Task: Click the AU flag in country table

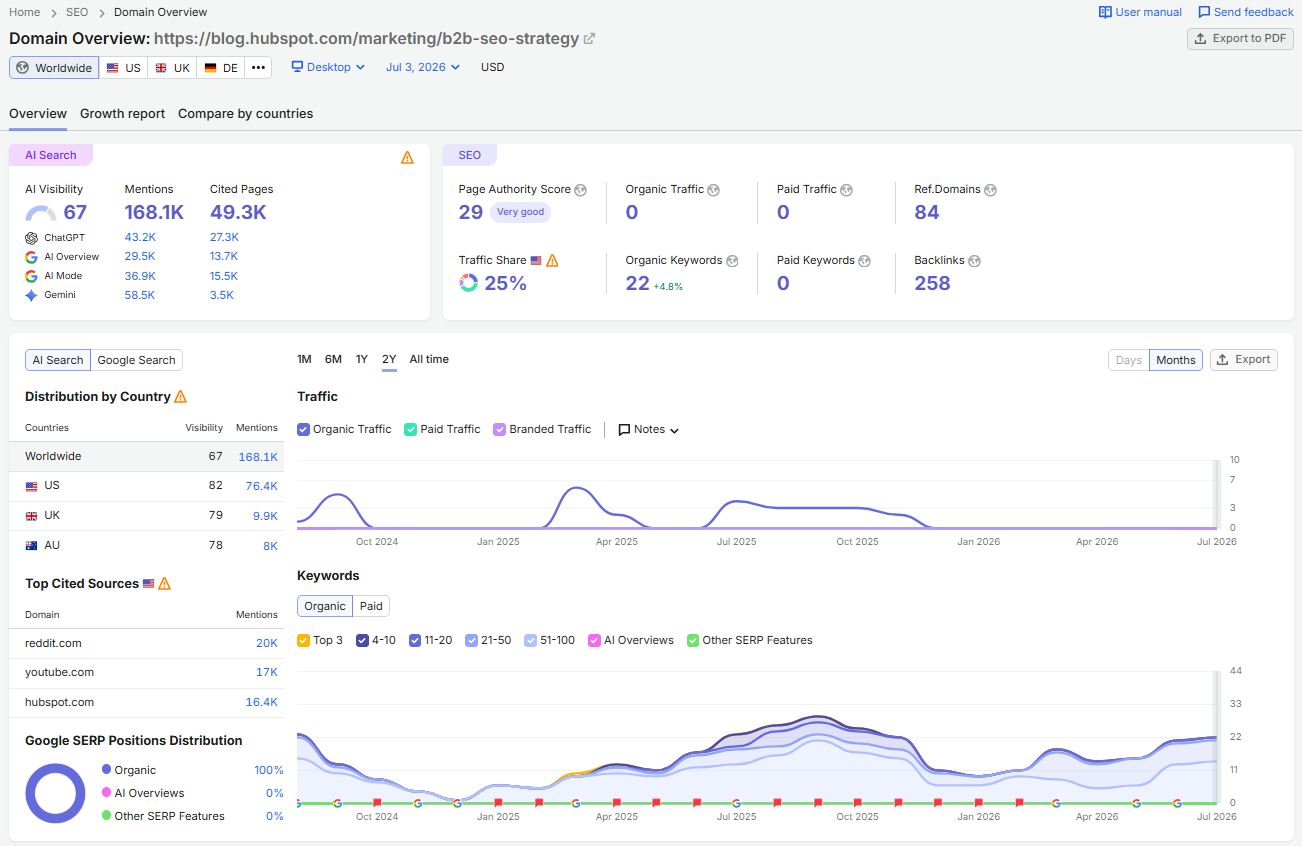Action: pyautogui.click(x=31, y=545)
